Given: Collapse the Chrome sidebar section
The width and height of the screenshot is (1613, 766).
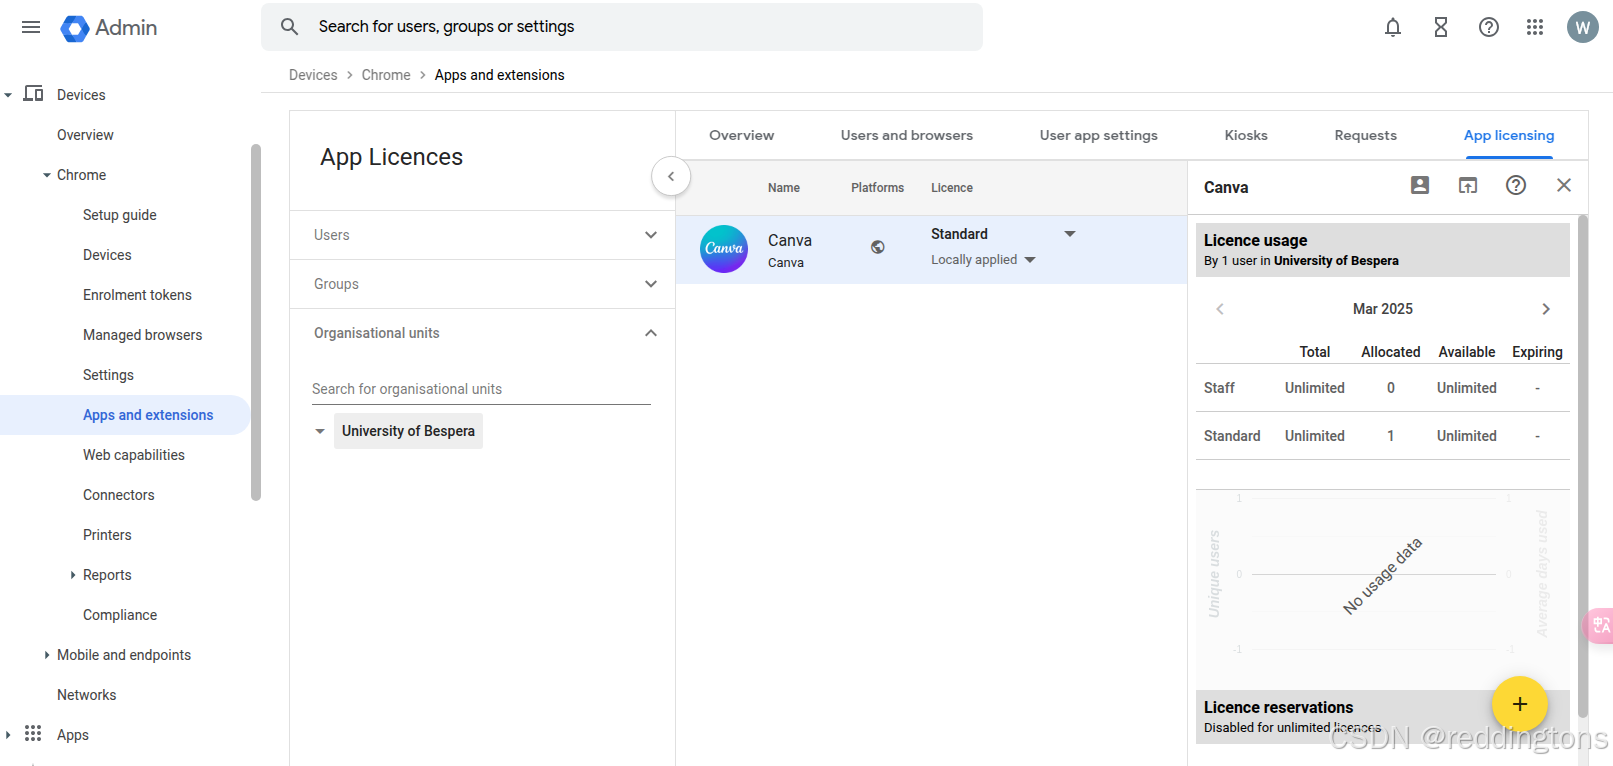Looking at the screenshot, I should (x=47, y=175).
